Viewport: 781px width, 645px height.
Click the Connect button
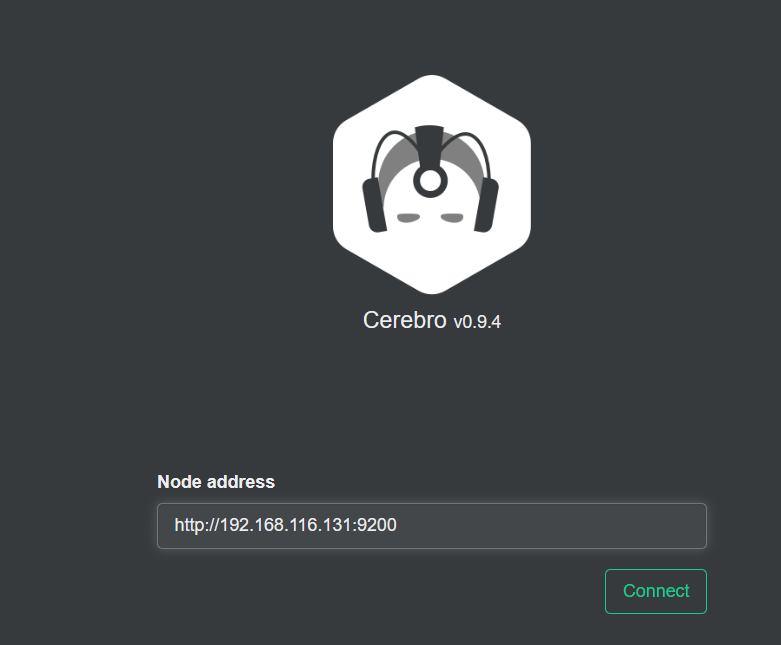(x=655, y=591)
